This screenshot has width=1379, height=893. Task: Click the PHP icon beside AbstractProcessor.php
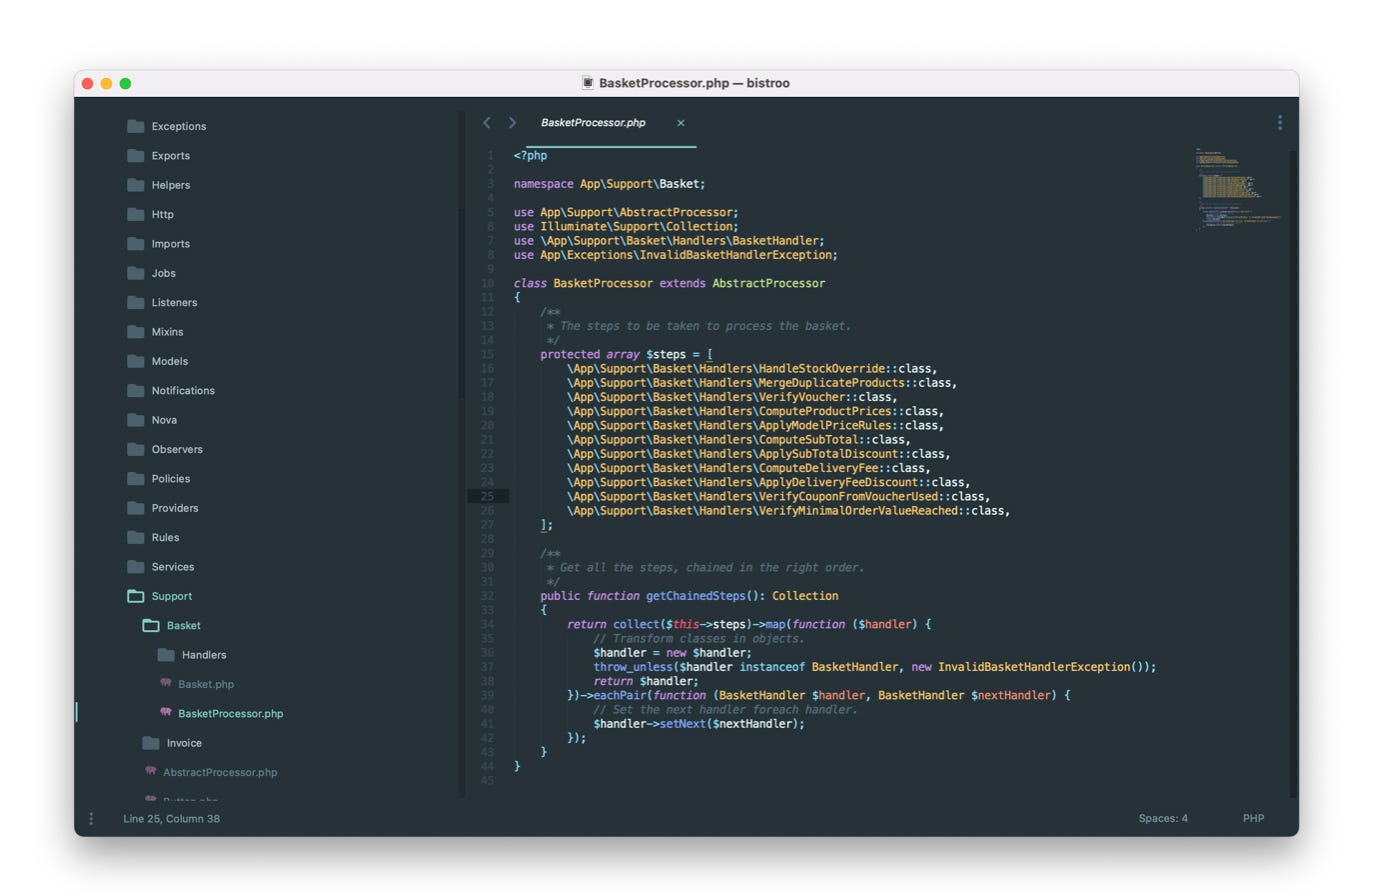pos(151,771)
